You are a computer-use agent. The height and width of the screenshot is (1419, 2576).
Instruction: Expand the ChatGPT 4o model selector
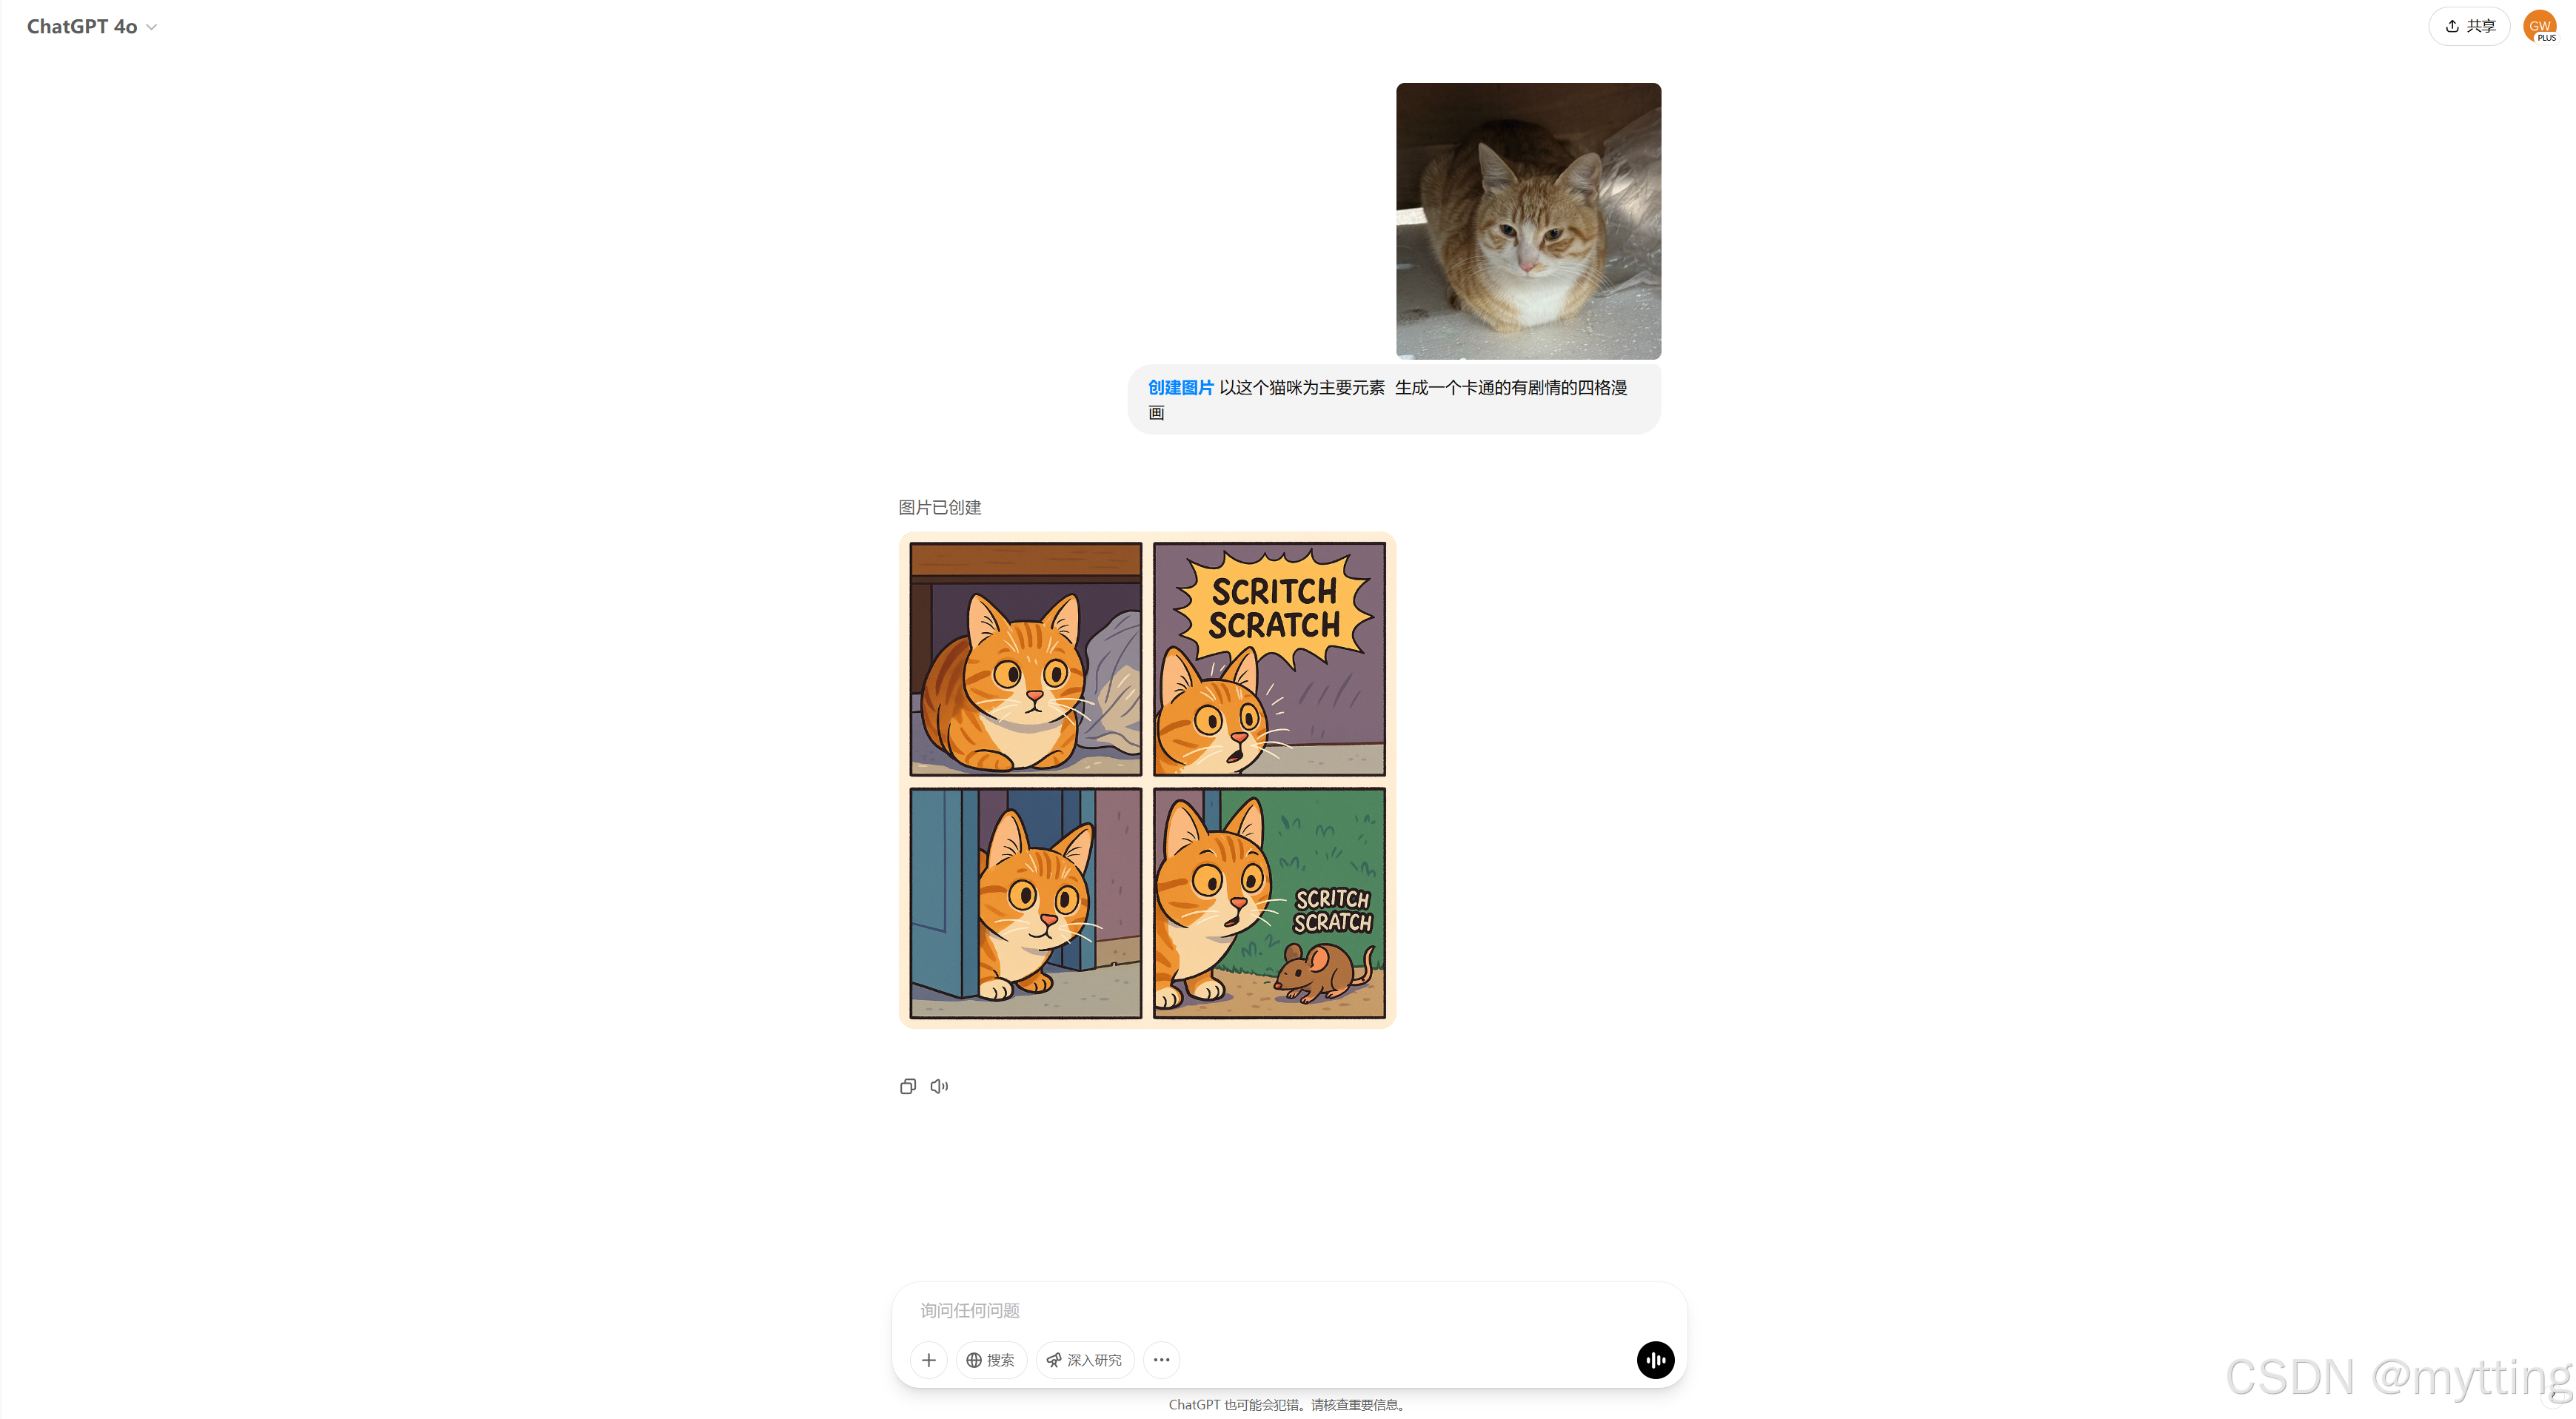pyautogui.click(x=92, y=27)
